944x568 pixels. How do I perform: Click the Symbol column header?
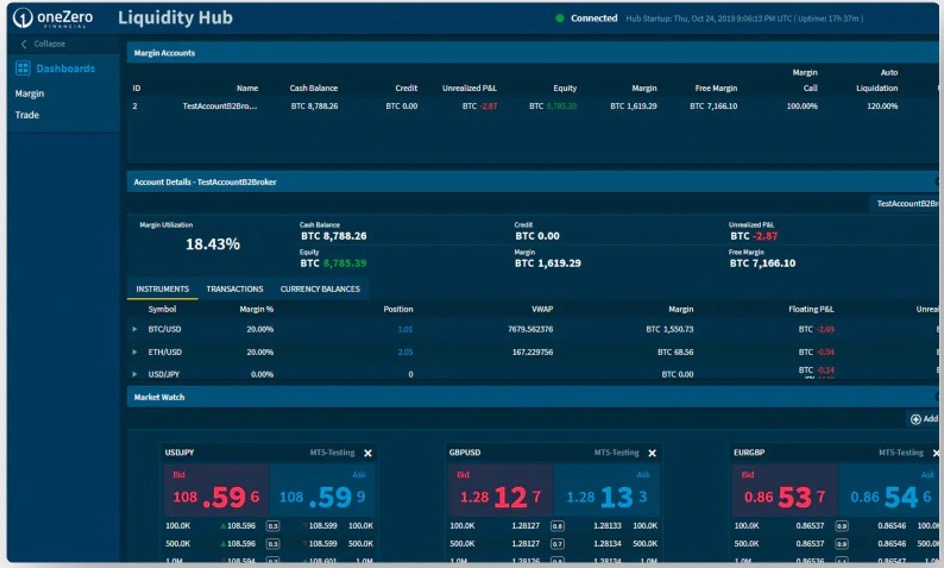point(162,309)
